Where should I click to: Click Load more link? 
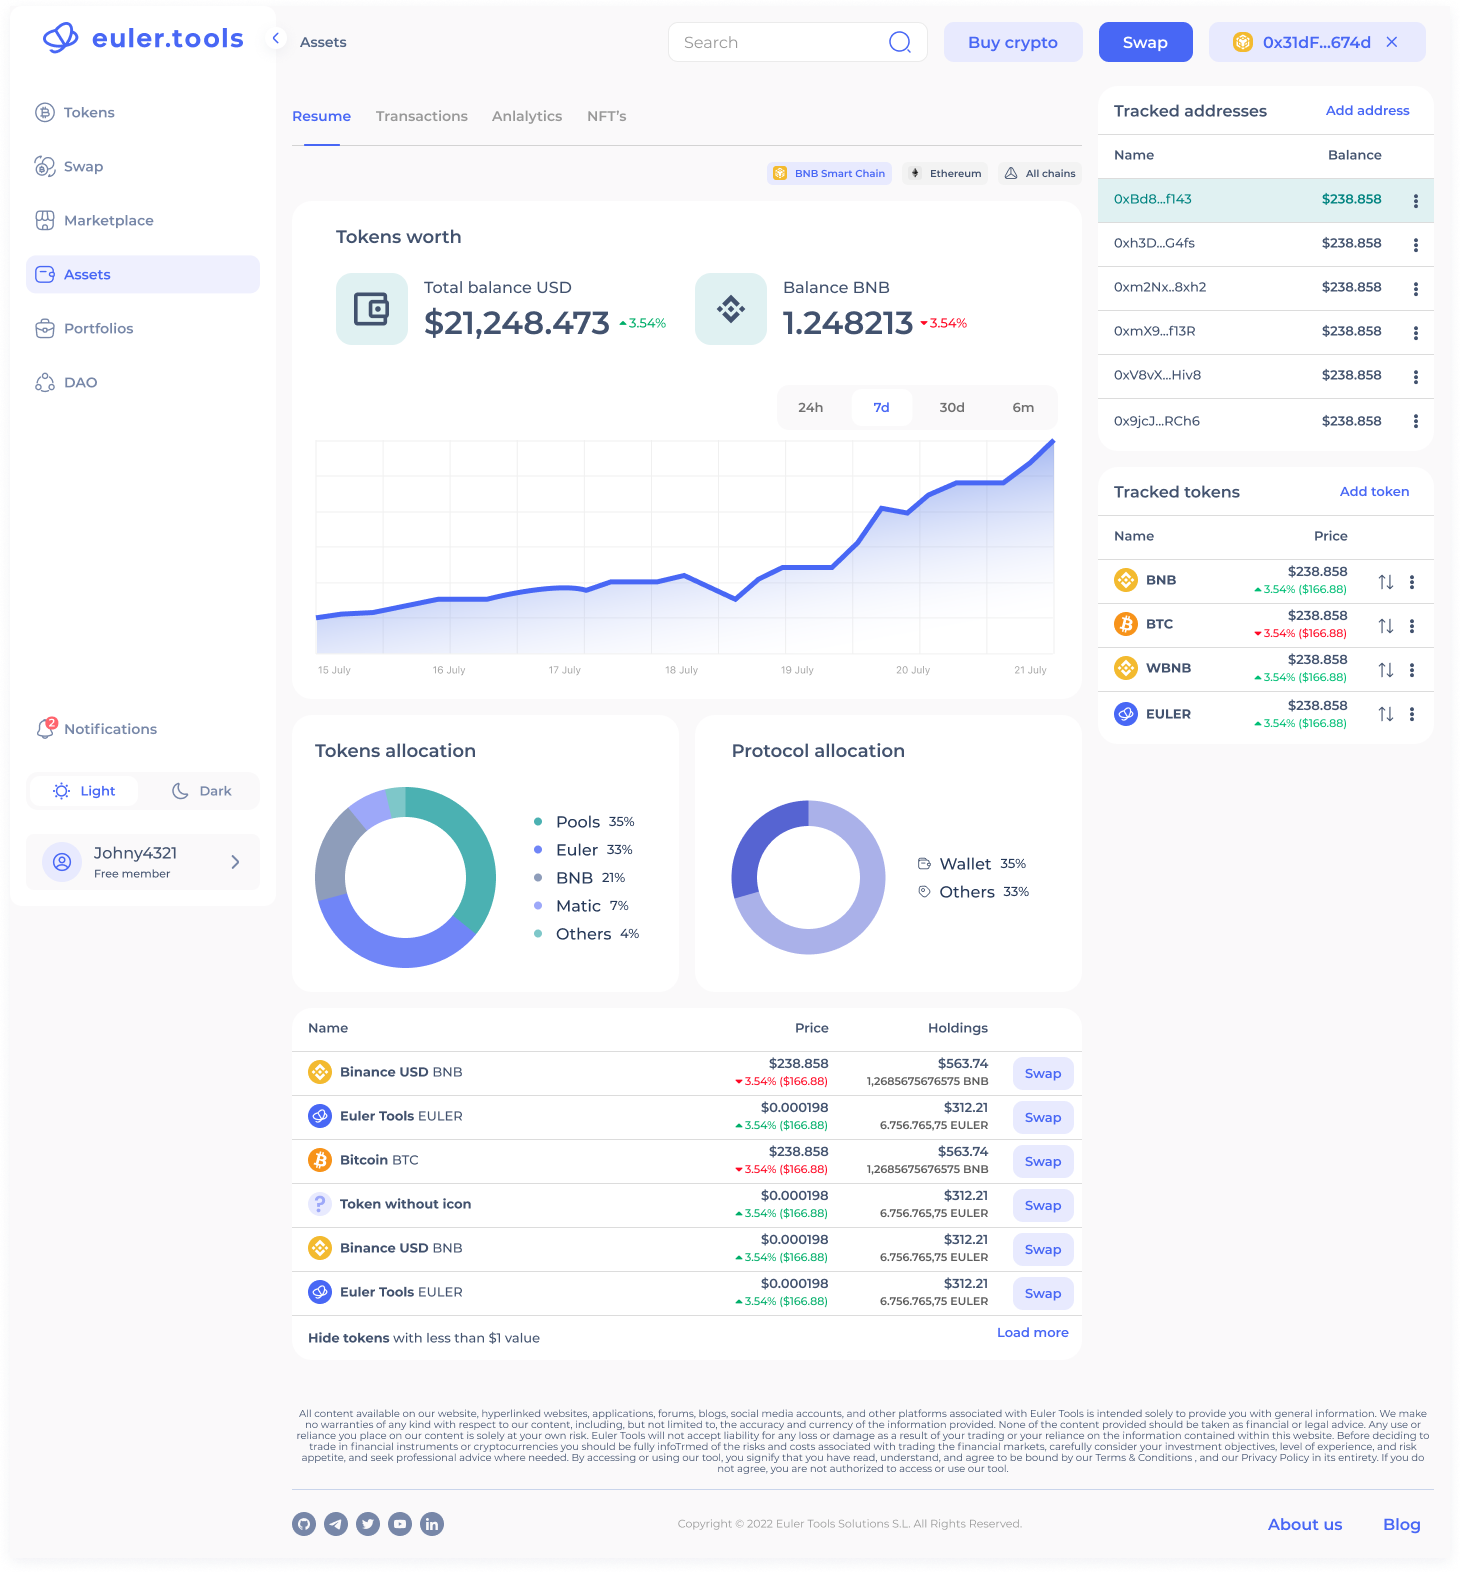(1033, 1332)
